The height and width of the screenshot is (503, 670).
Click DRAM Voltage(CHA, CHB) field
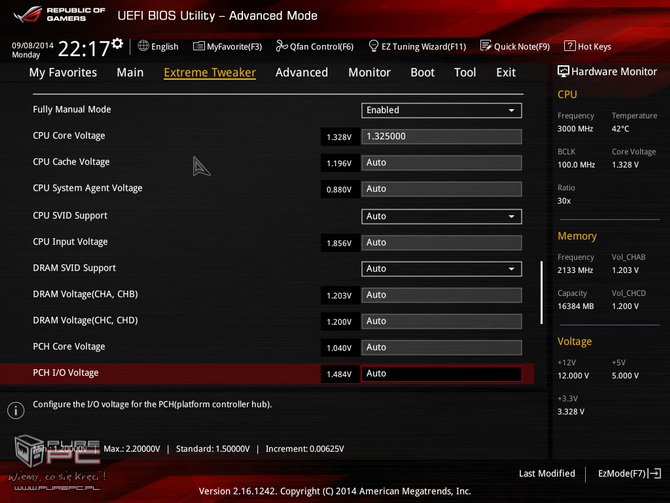[441, 295]
